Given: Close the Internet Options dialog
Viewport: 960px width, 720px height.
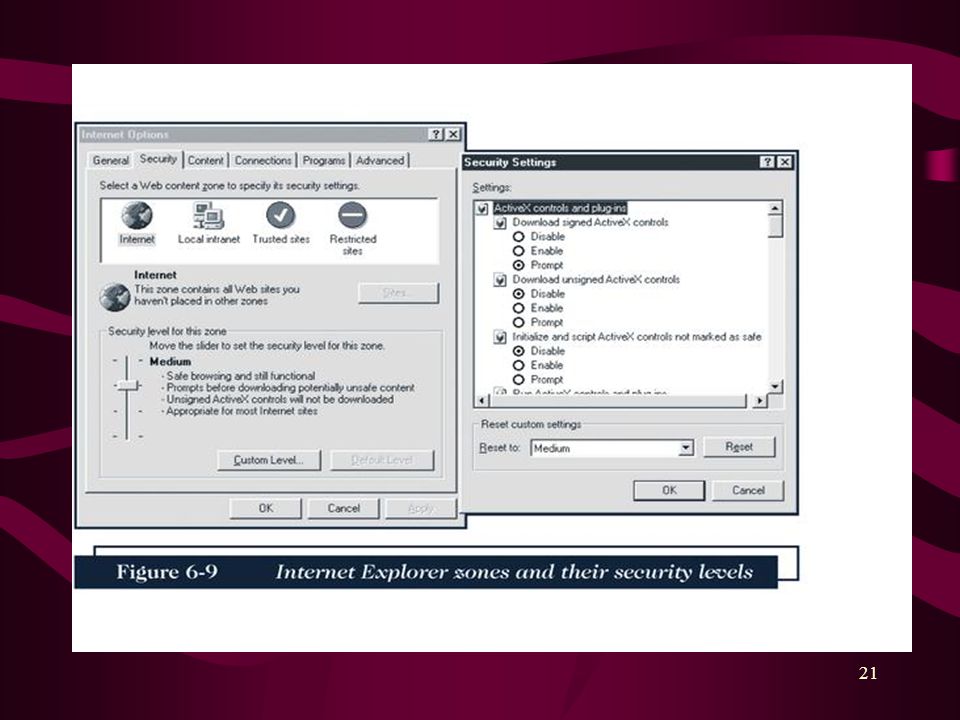Looking at the screenshot, I should (x=452, y=134).
